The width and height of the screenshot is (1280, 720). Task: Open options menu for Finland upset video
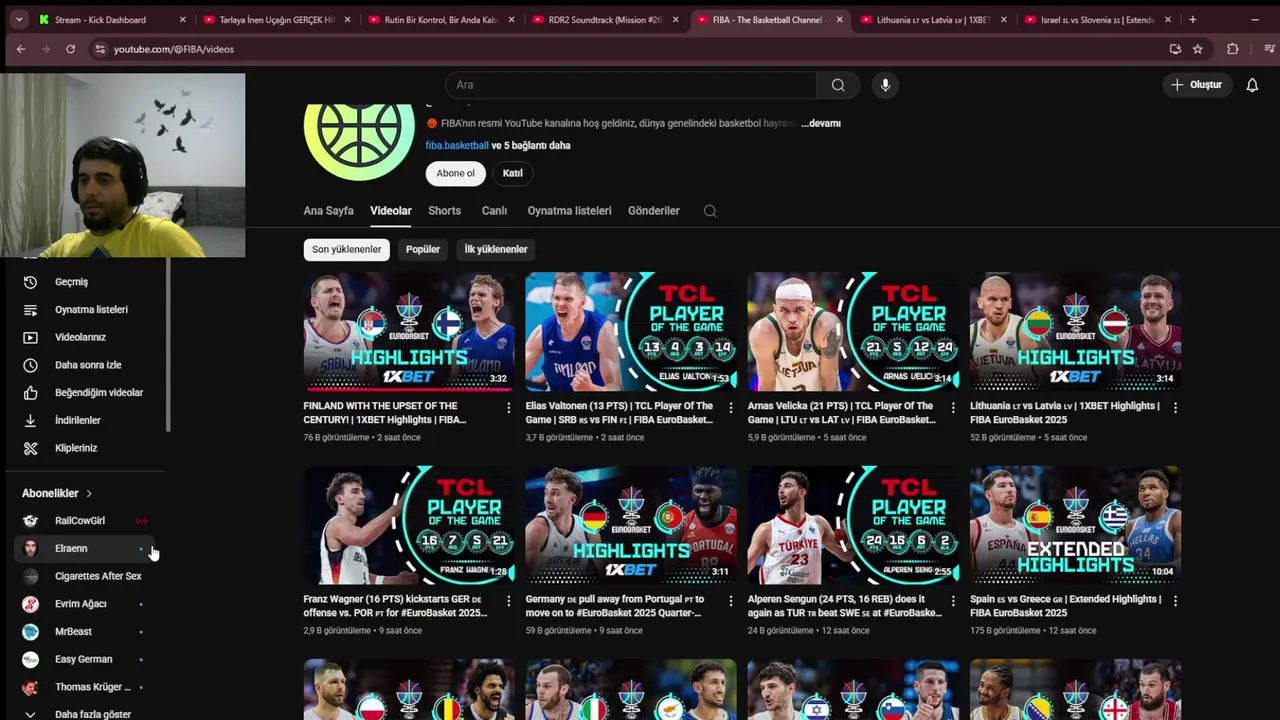point(508,408)
